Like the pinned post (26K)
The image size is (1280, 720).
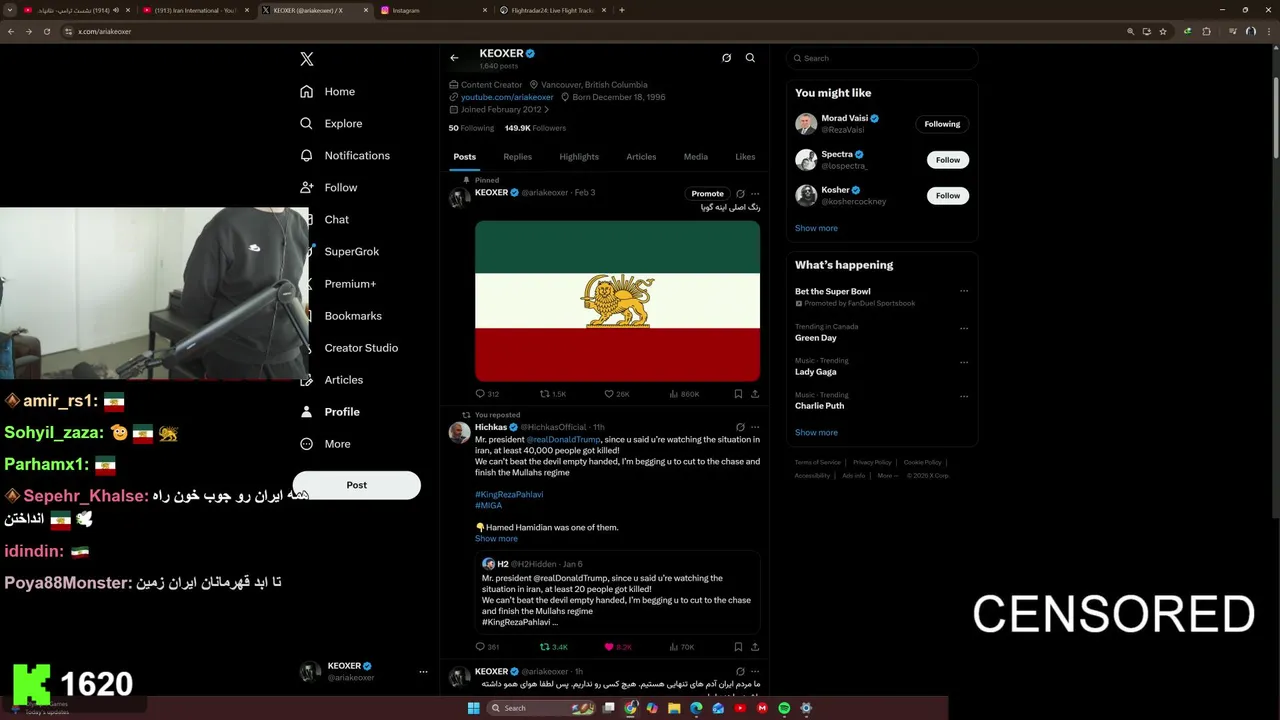click(x=616, y=394)
